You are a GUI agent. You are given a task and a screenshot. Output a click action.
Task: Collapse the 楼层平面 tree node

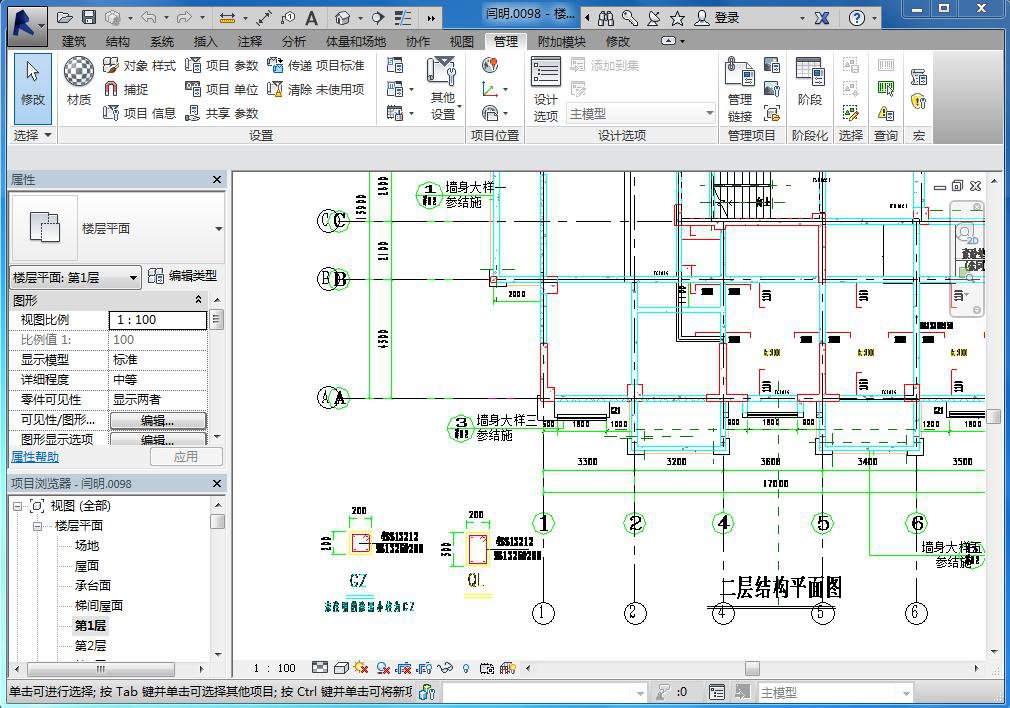[37, 526]
